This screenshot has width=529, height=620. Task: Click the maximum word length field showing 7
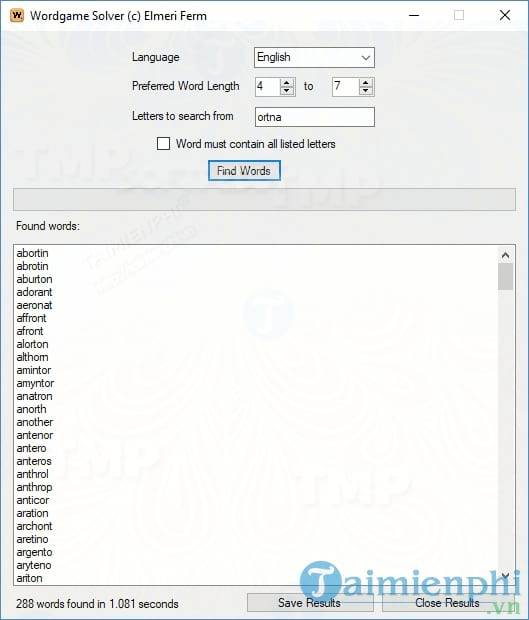[346, 86]
